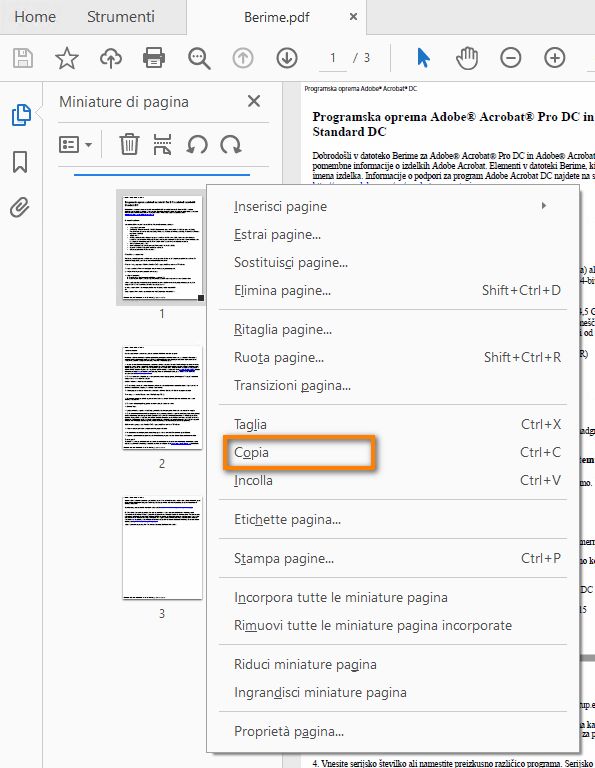Choose Etichette pagina menu entry
This screenshot has width=595, height=768.
(x=392, y=519)
